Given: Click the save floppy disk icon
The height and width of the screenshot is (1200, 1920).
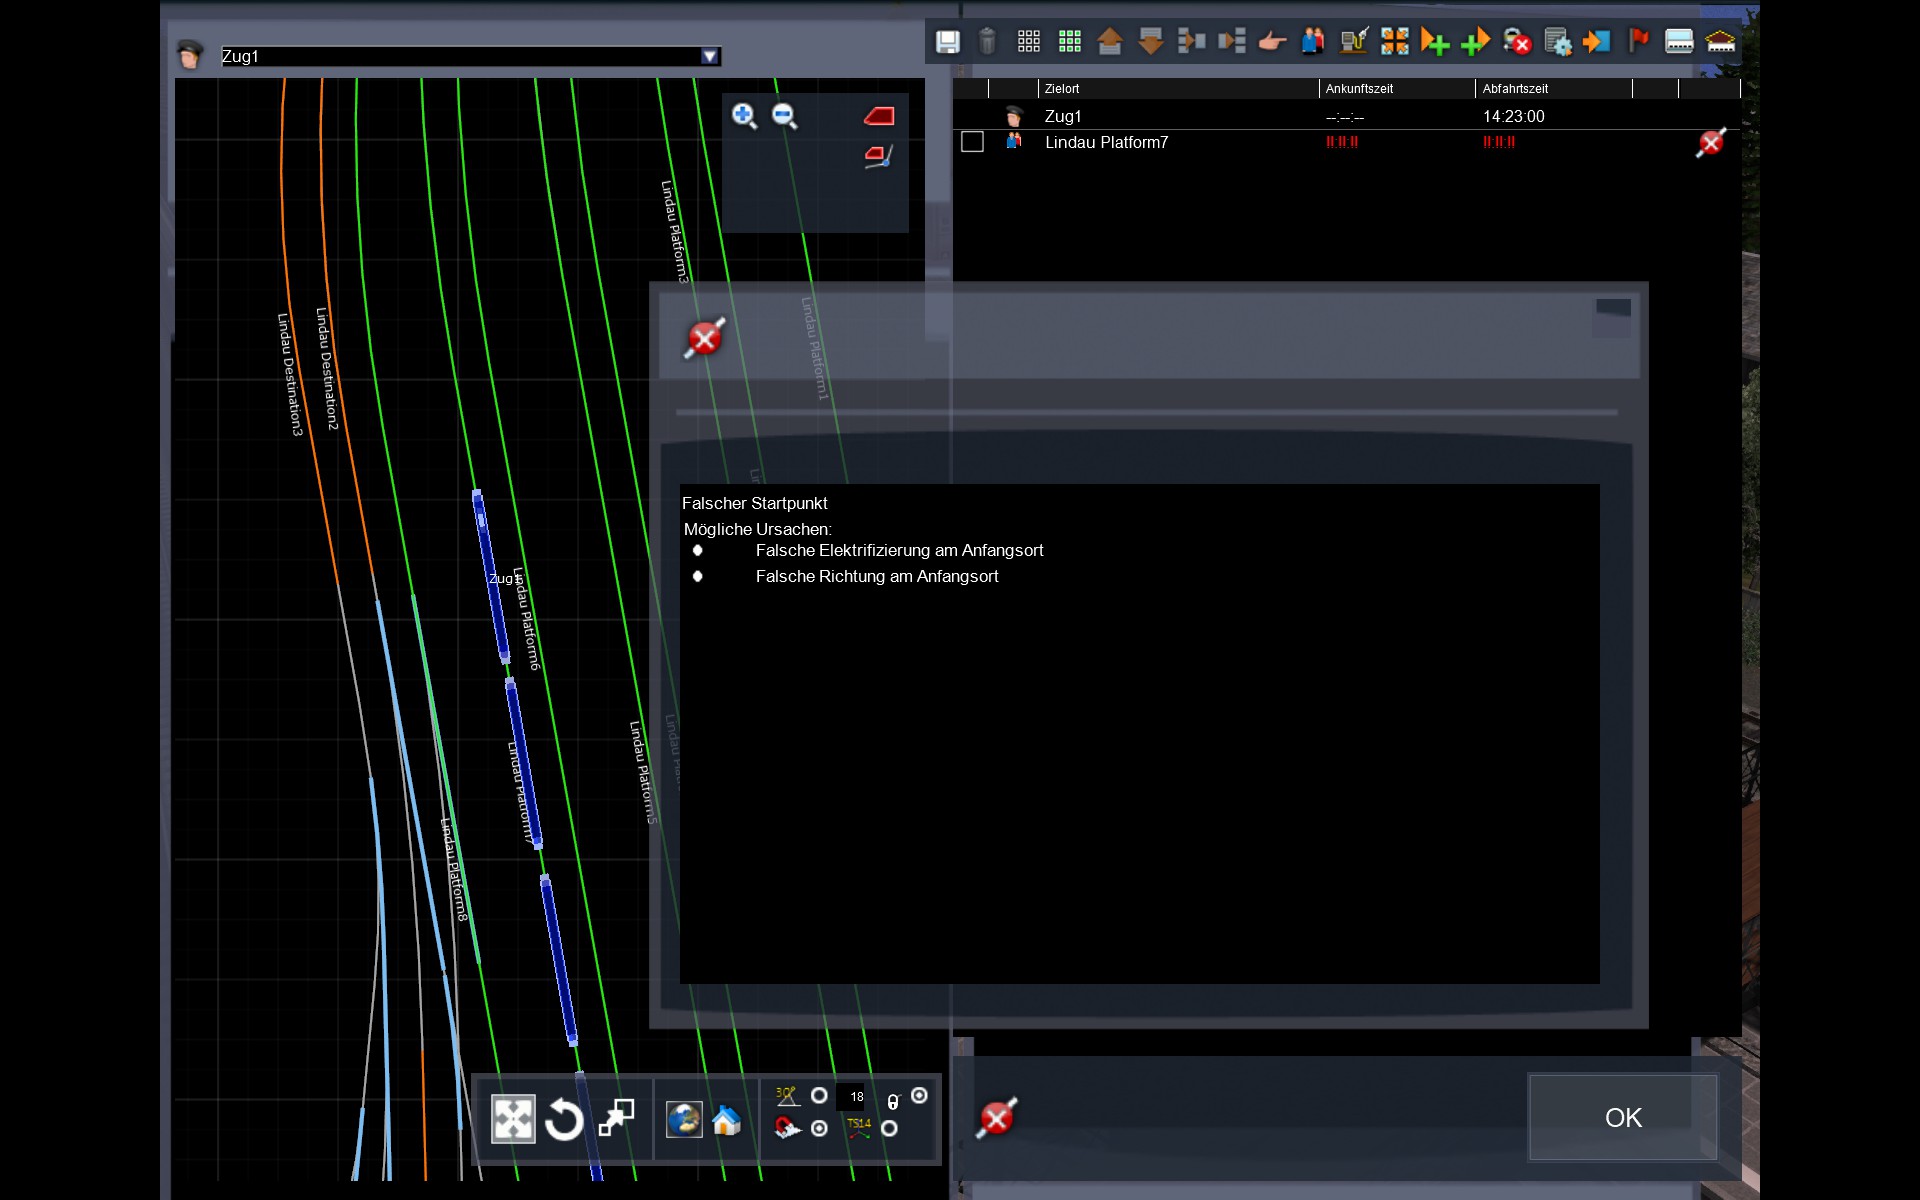Looking at the screenshot, I should click(x=947, y=41).
